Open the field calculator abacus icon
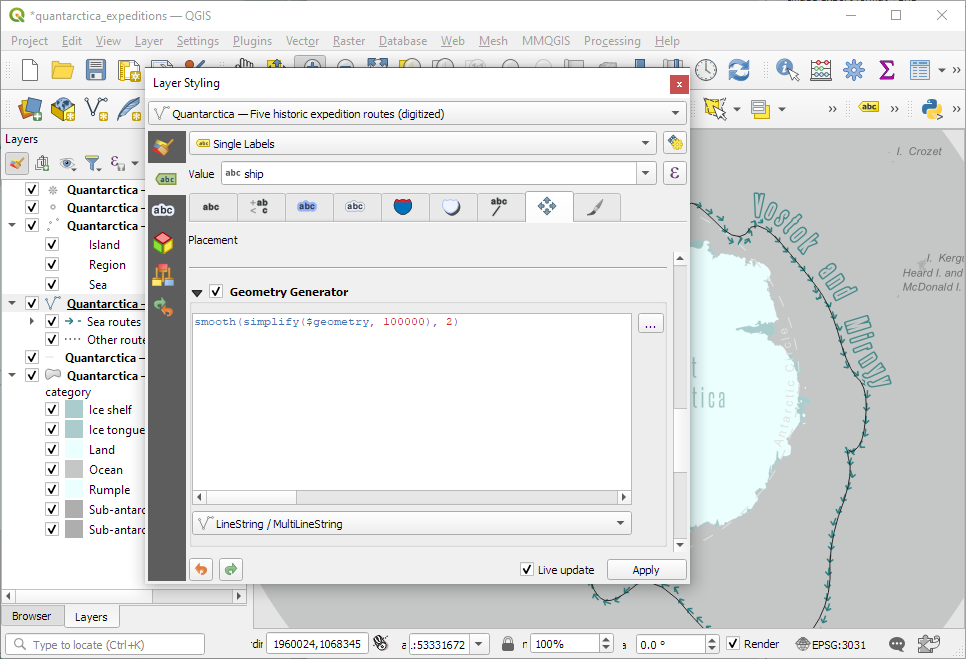This screenshot has width=966, height=659. click(821, 70)
